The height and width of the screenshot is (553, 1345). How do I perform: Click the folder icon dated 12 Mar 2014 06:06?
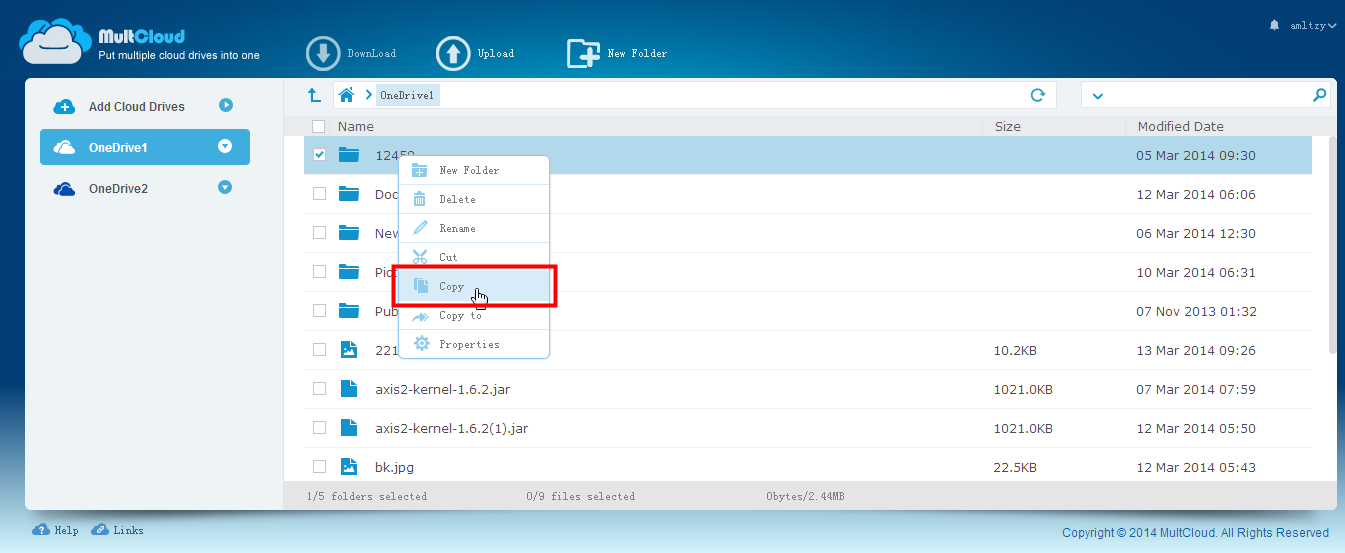click(348, 194)
